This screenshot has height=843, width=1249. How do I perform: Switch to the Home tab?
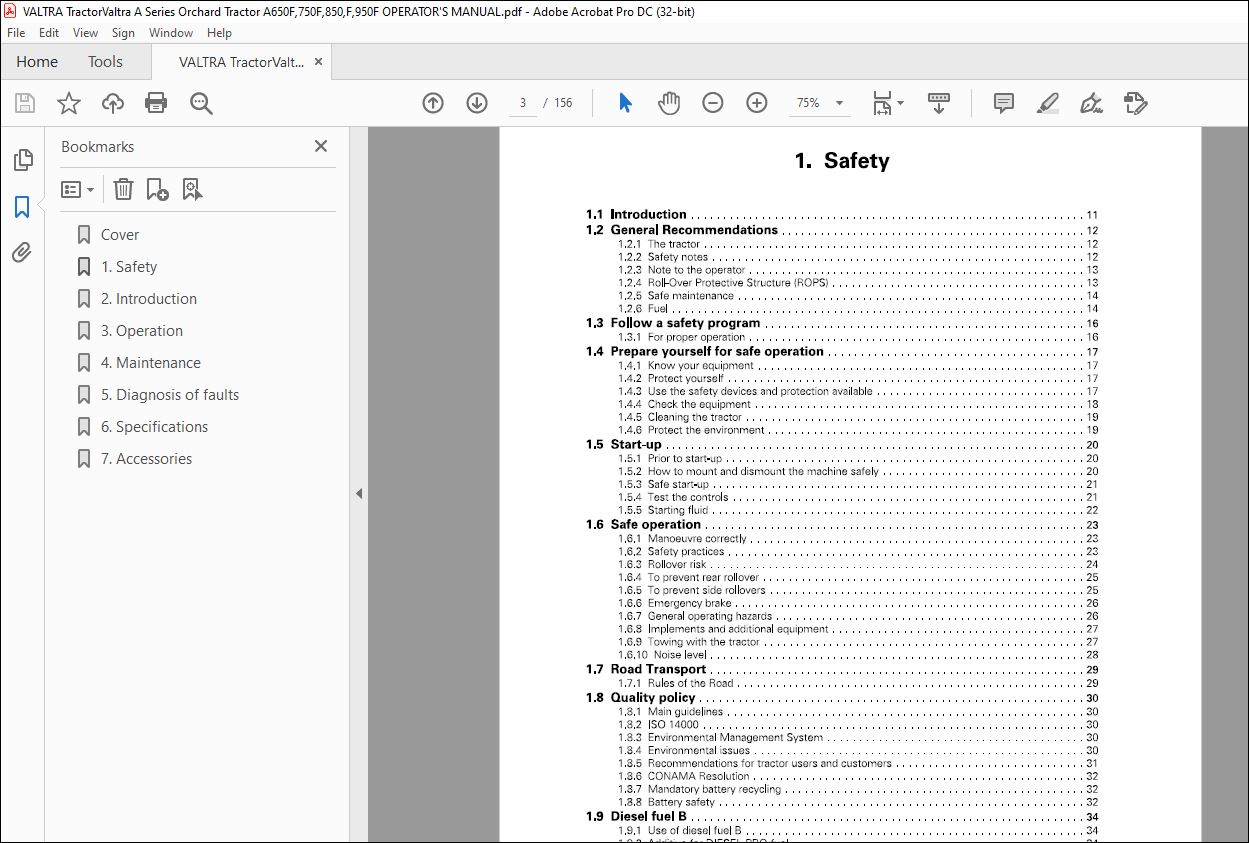37,62
